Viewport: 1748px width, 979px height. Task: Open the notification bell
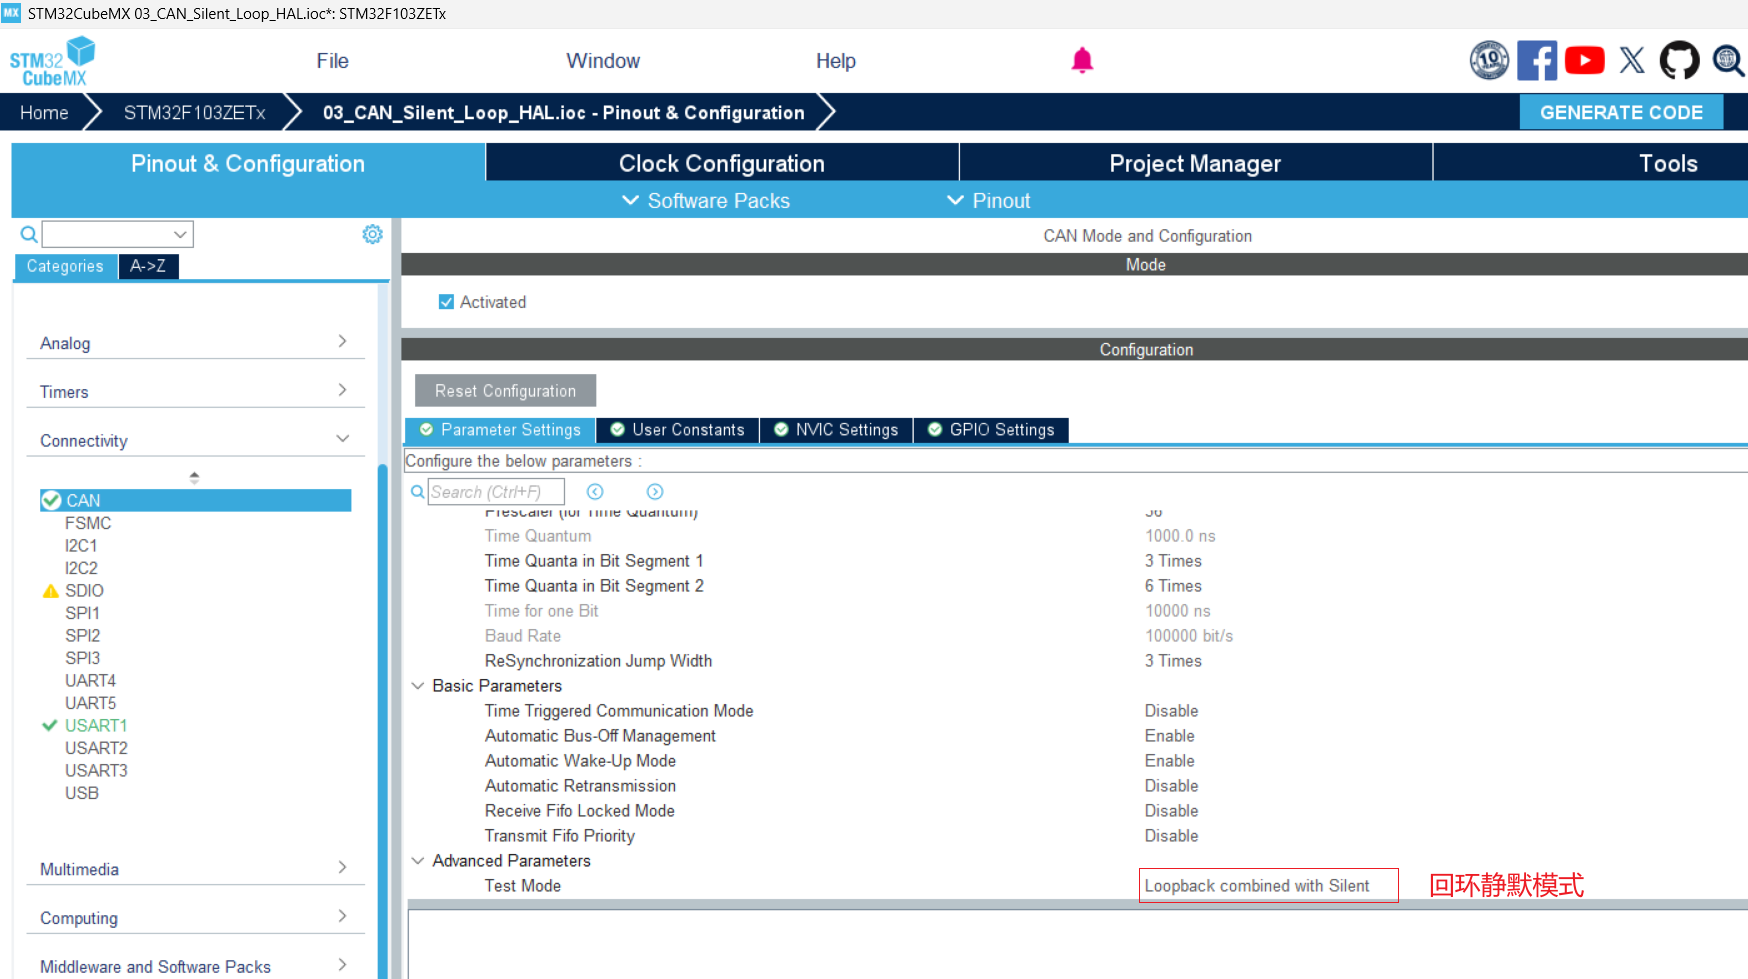(x=1082, y=61)
